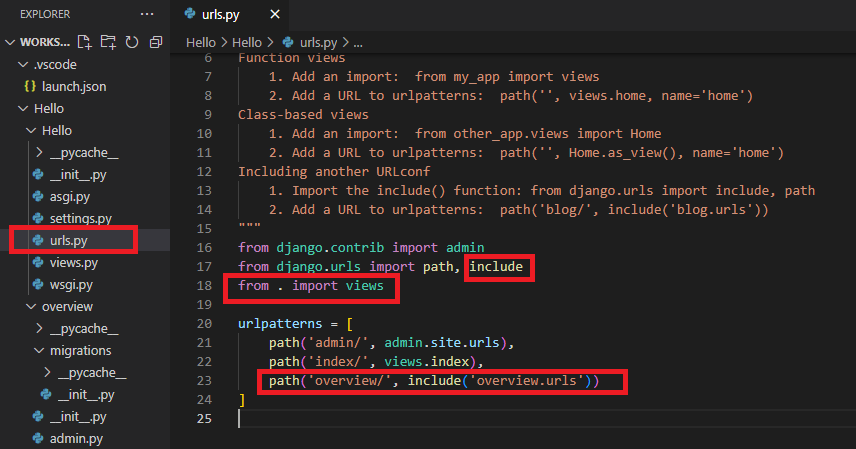Click the New File icon in Explorer
Screen dimensions: 856x449
tap(84, 42)
